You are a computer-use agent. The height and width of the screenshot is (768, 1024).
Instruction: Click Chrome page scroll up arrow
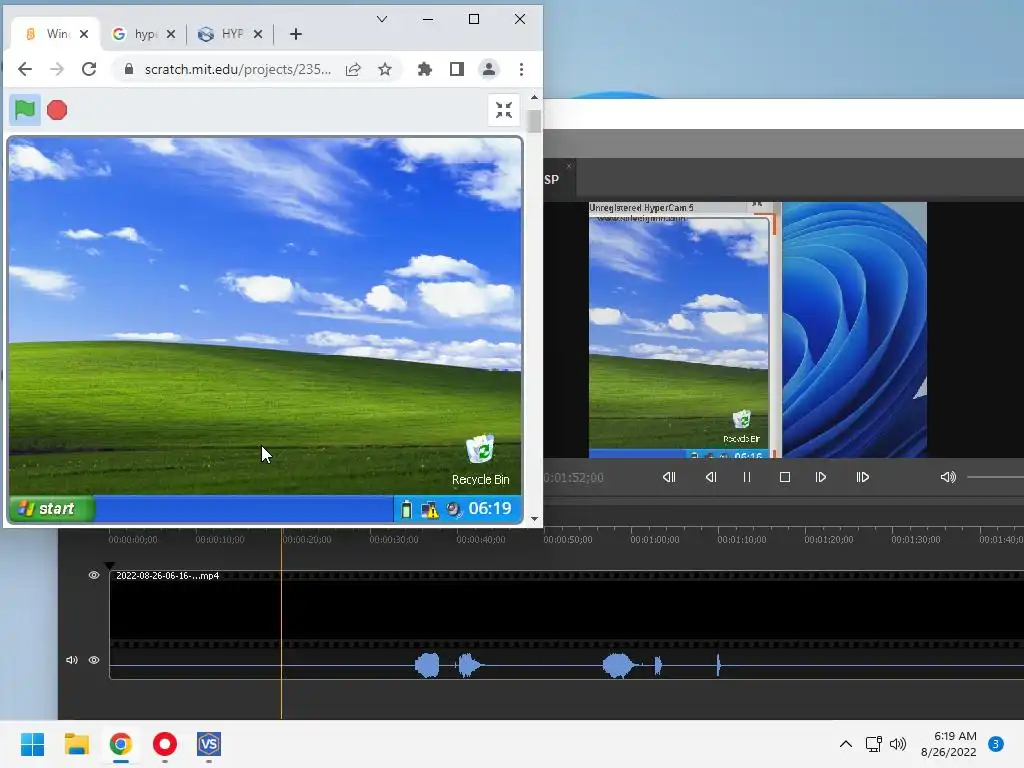point(535,97)
